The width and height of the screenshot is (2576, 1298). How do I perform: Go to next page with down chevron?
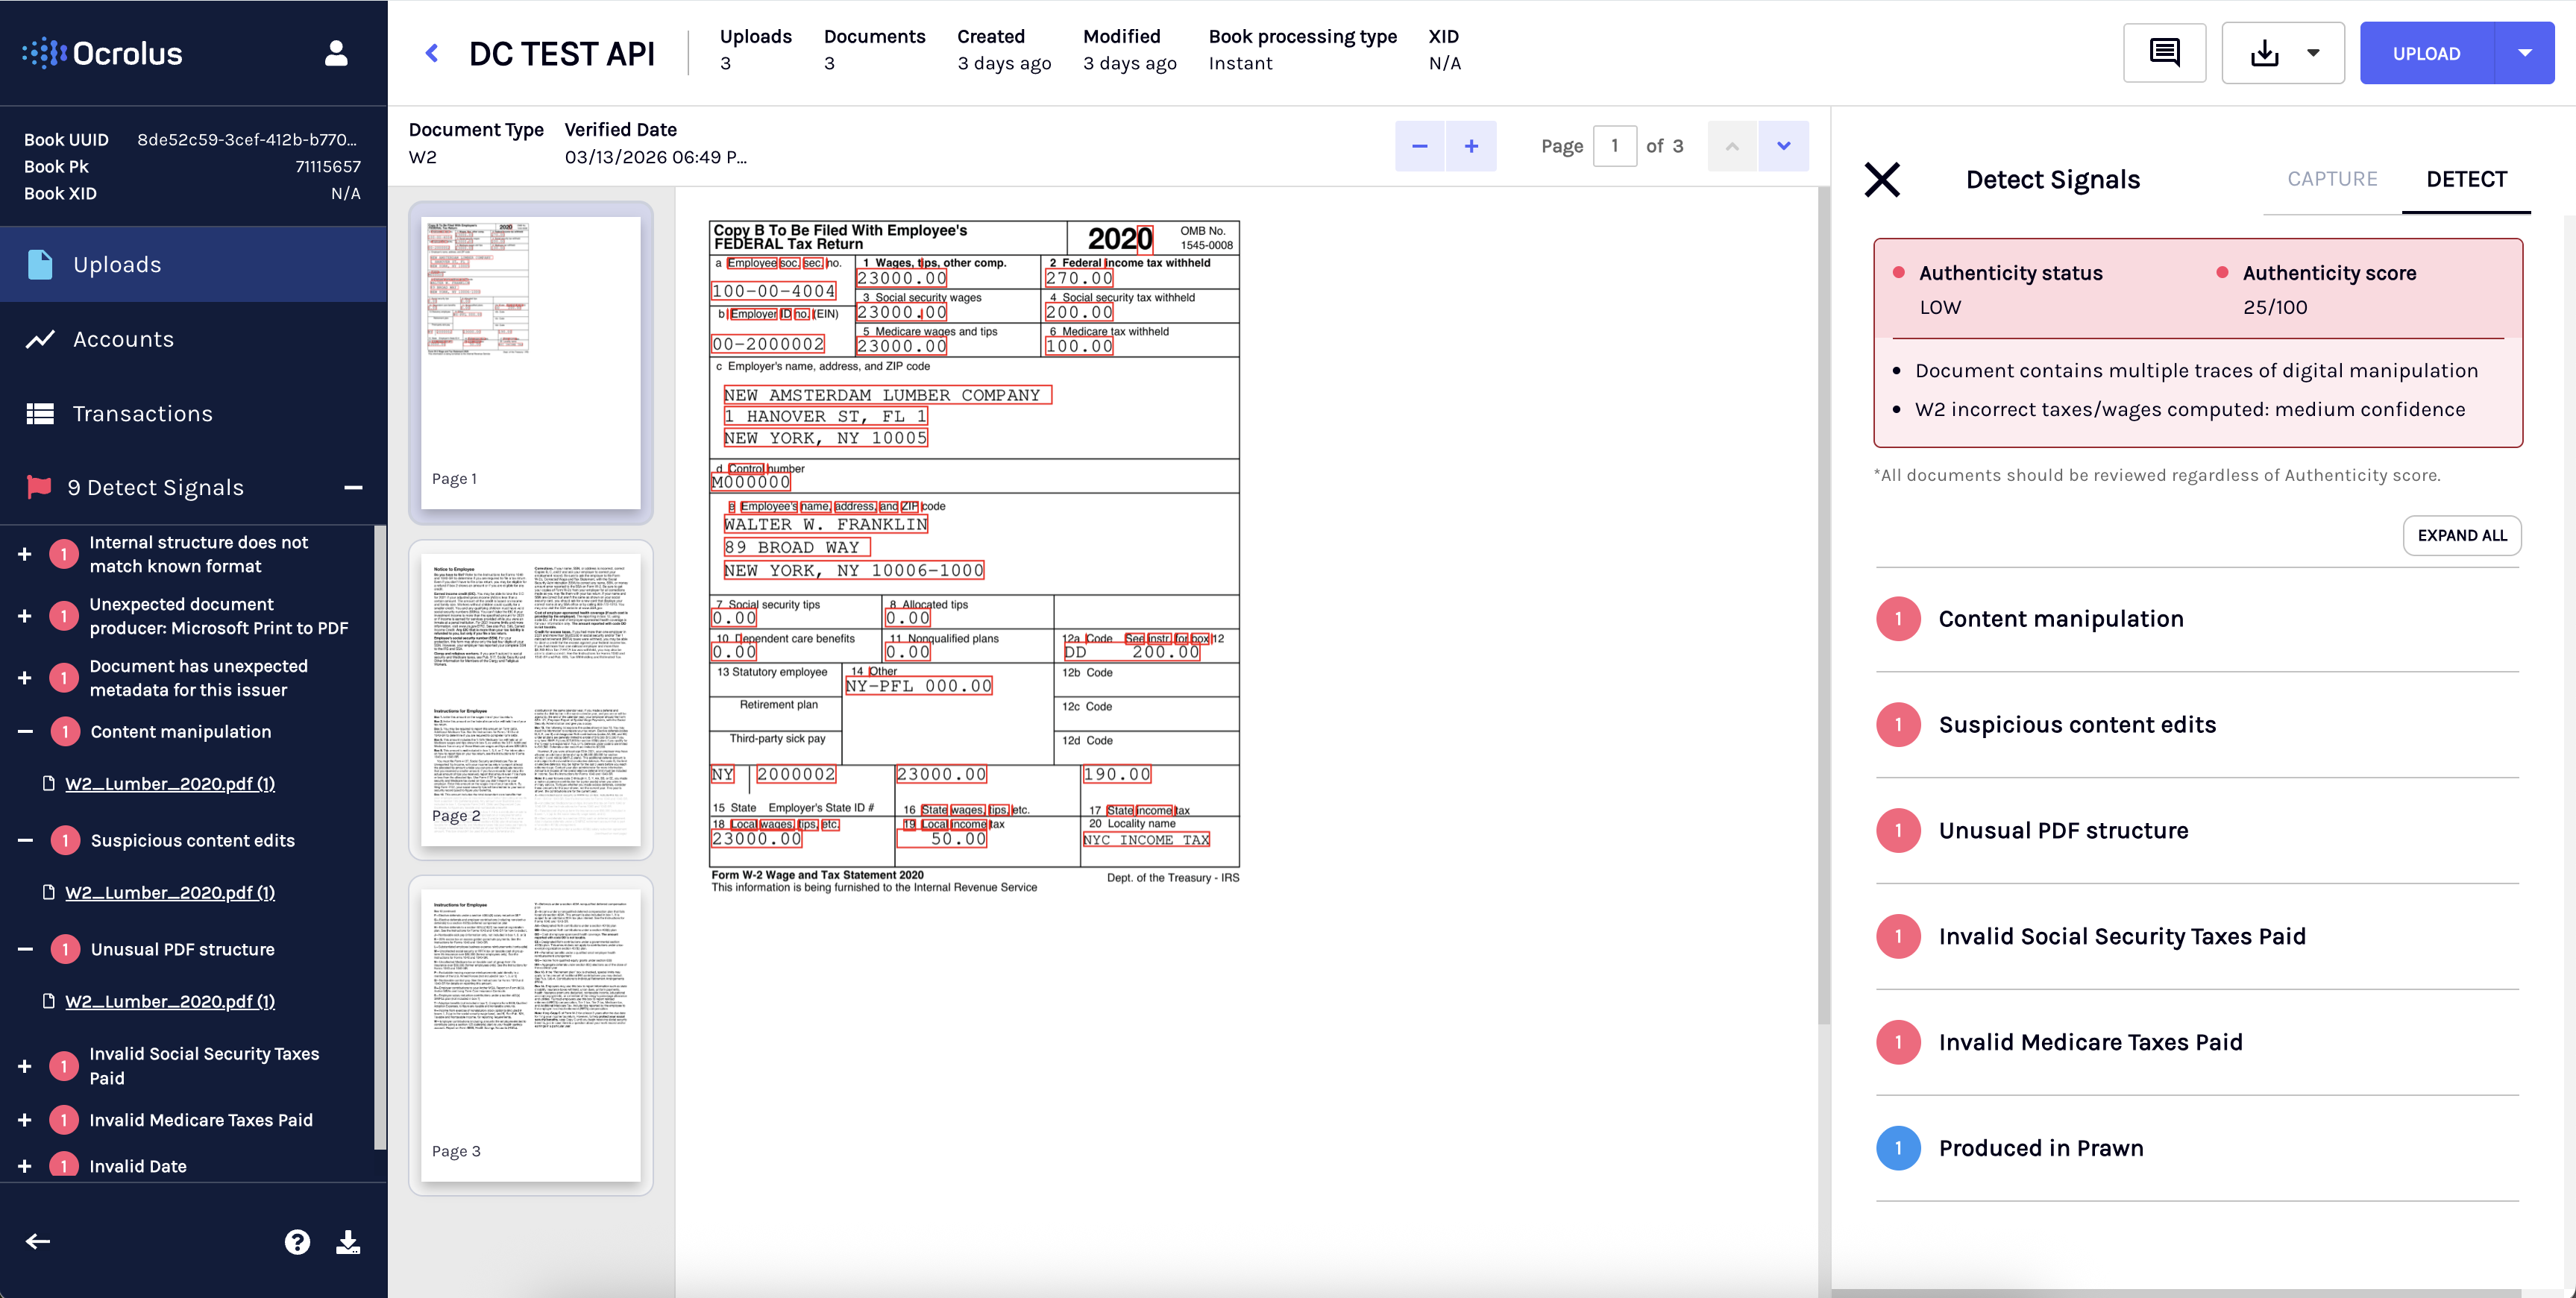coord(1783,146)
